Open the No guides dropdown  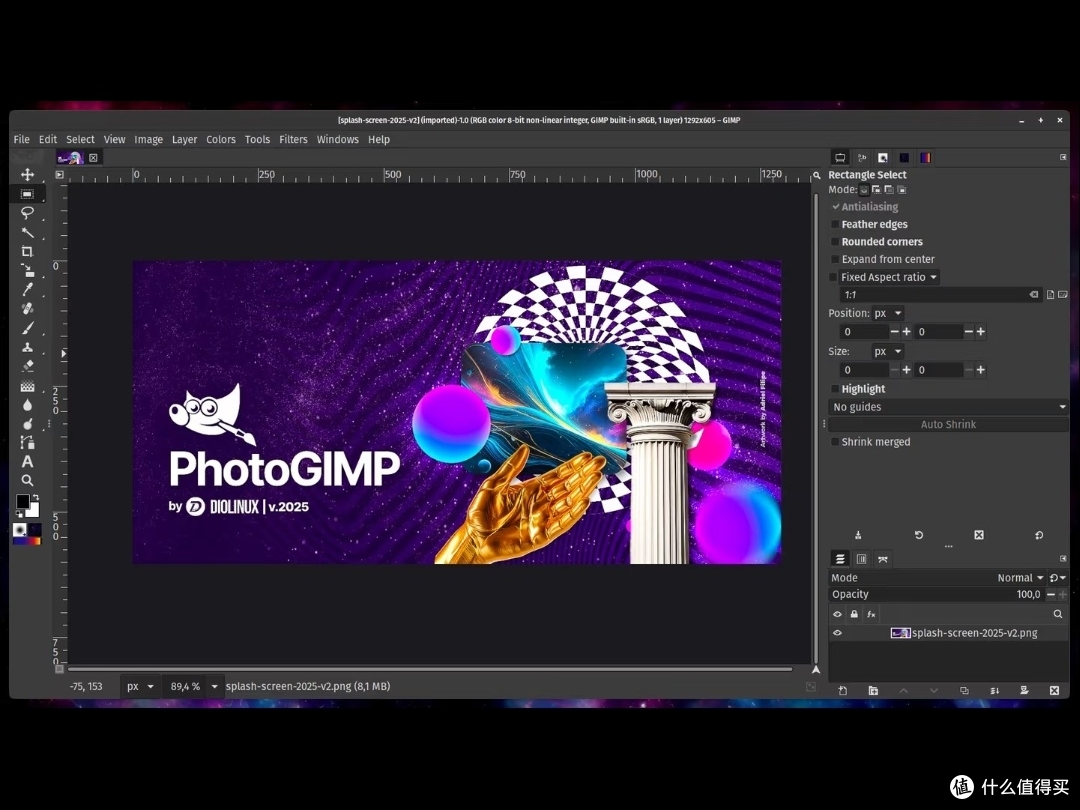(948, 407)
